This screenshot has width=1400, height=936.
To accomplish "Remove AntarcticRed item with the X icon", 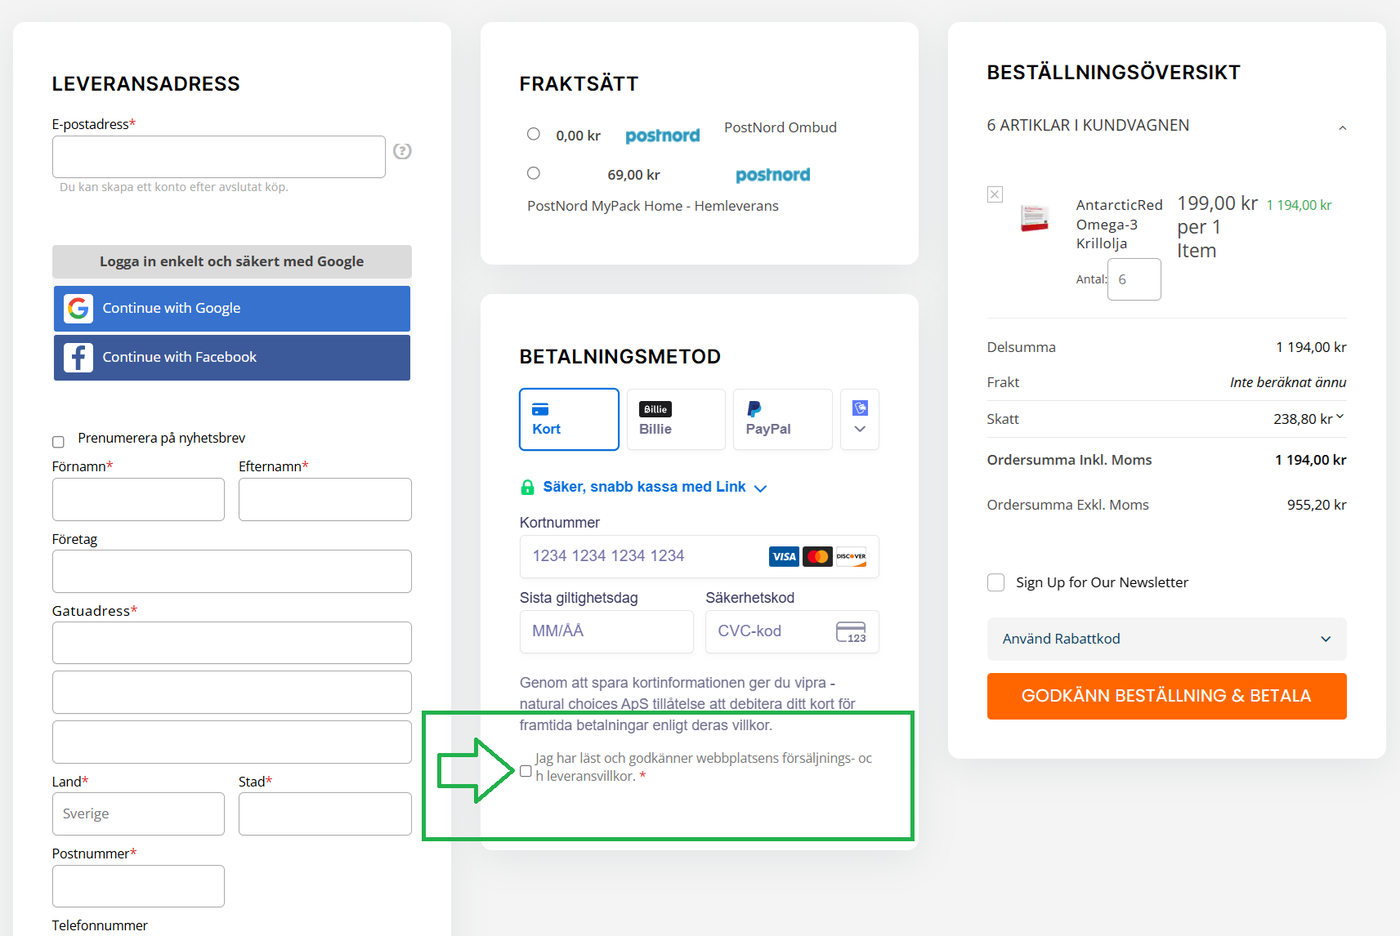I will (995, 194).
